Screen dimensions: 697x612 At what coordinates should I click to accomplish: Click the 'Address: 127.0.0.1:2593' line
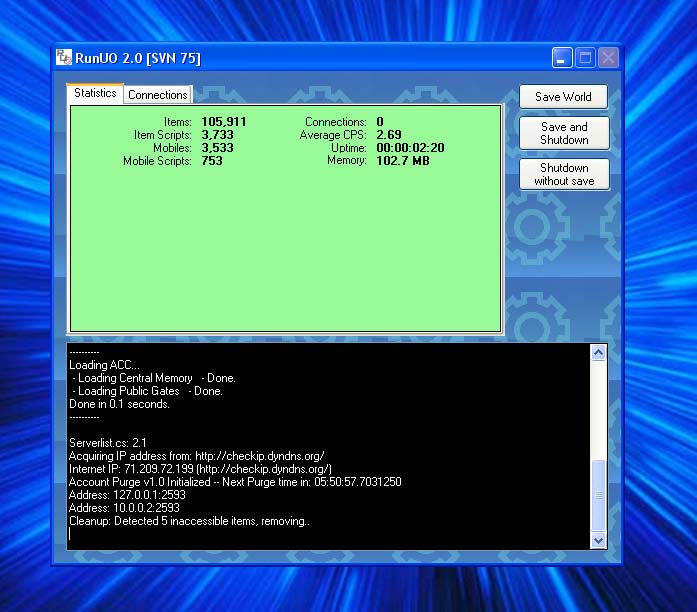(127, 495)
